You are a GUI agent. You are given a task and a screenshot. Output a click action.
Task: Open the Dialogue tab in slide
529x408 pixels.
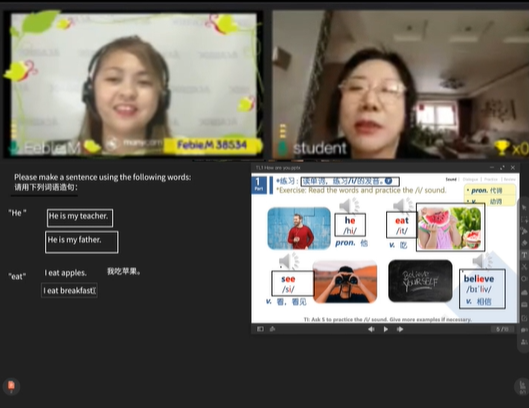[x=470, y=180]
